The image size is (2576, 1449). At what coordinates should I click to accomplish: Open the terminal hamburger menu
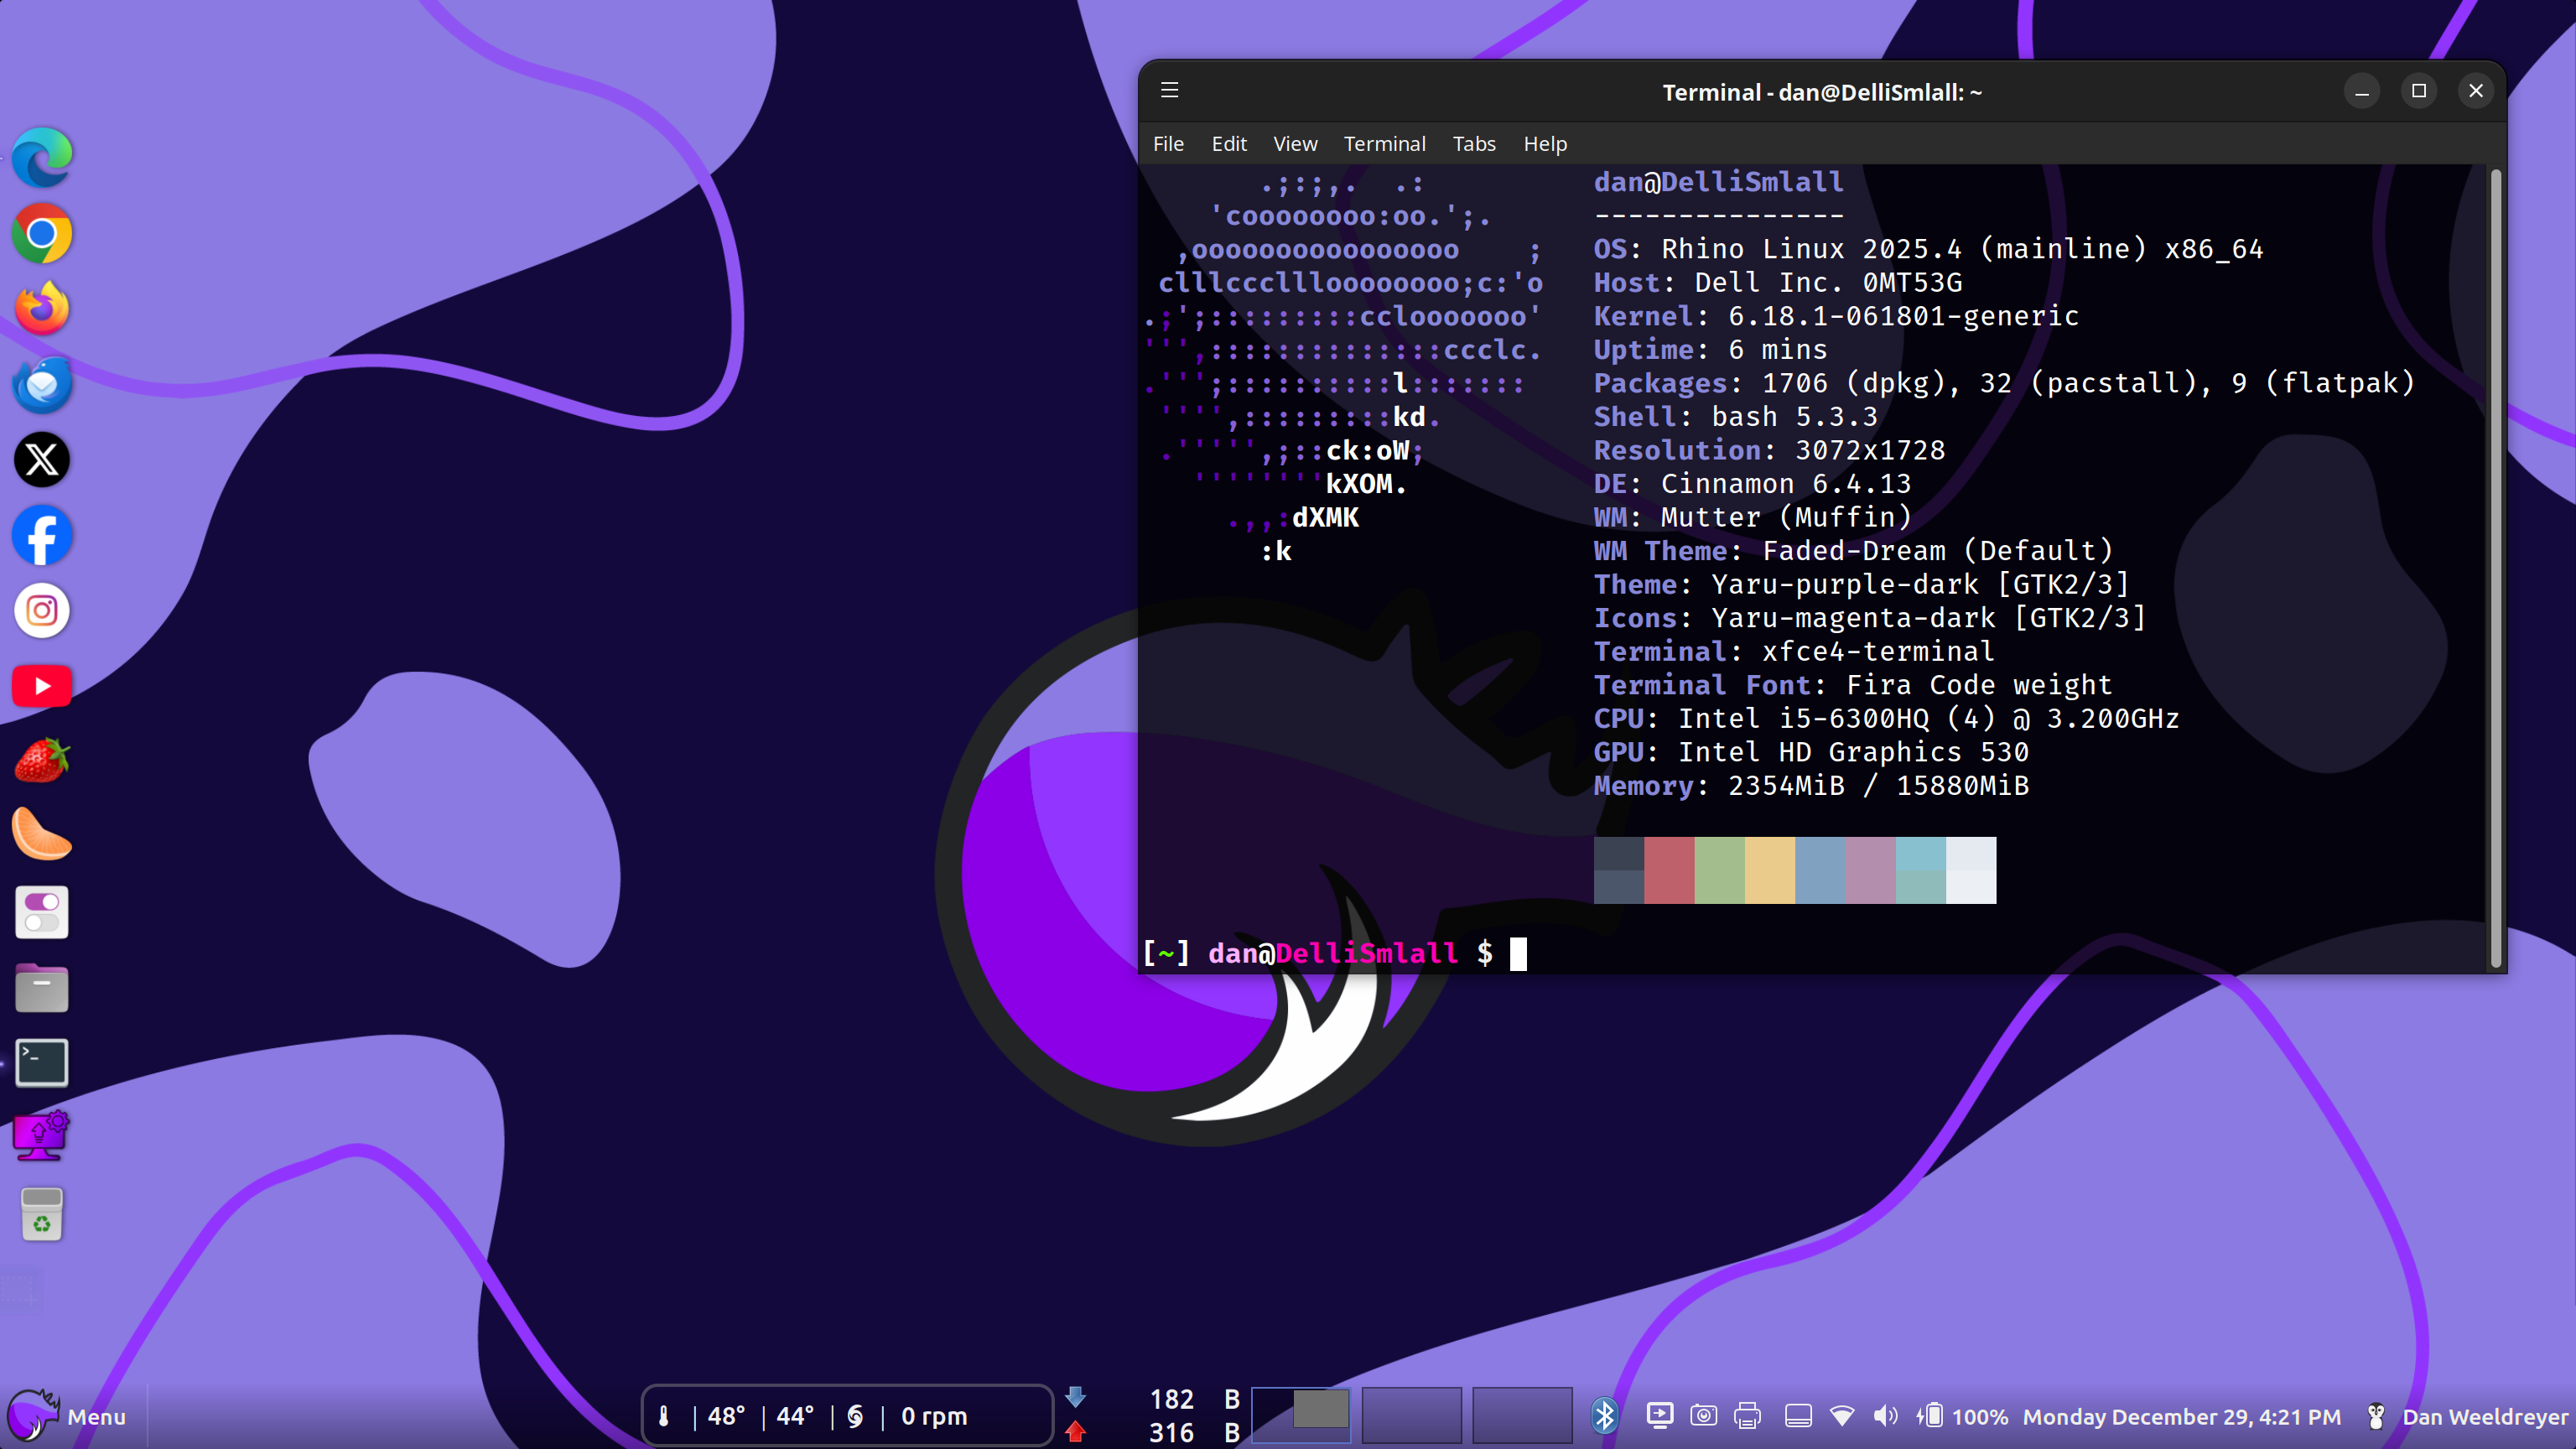tap(1169, 91)
